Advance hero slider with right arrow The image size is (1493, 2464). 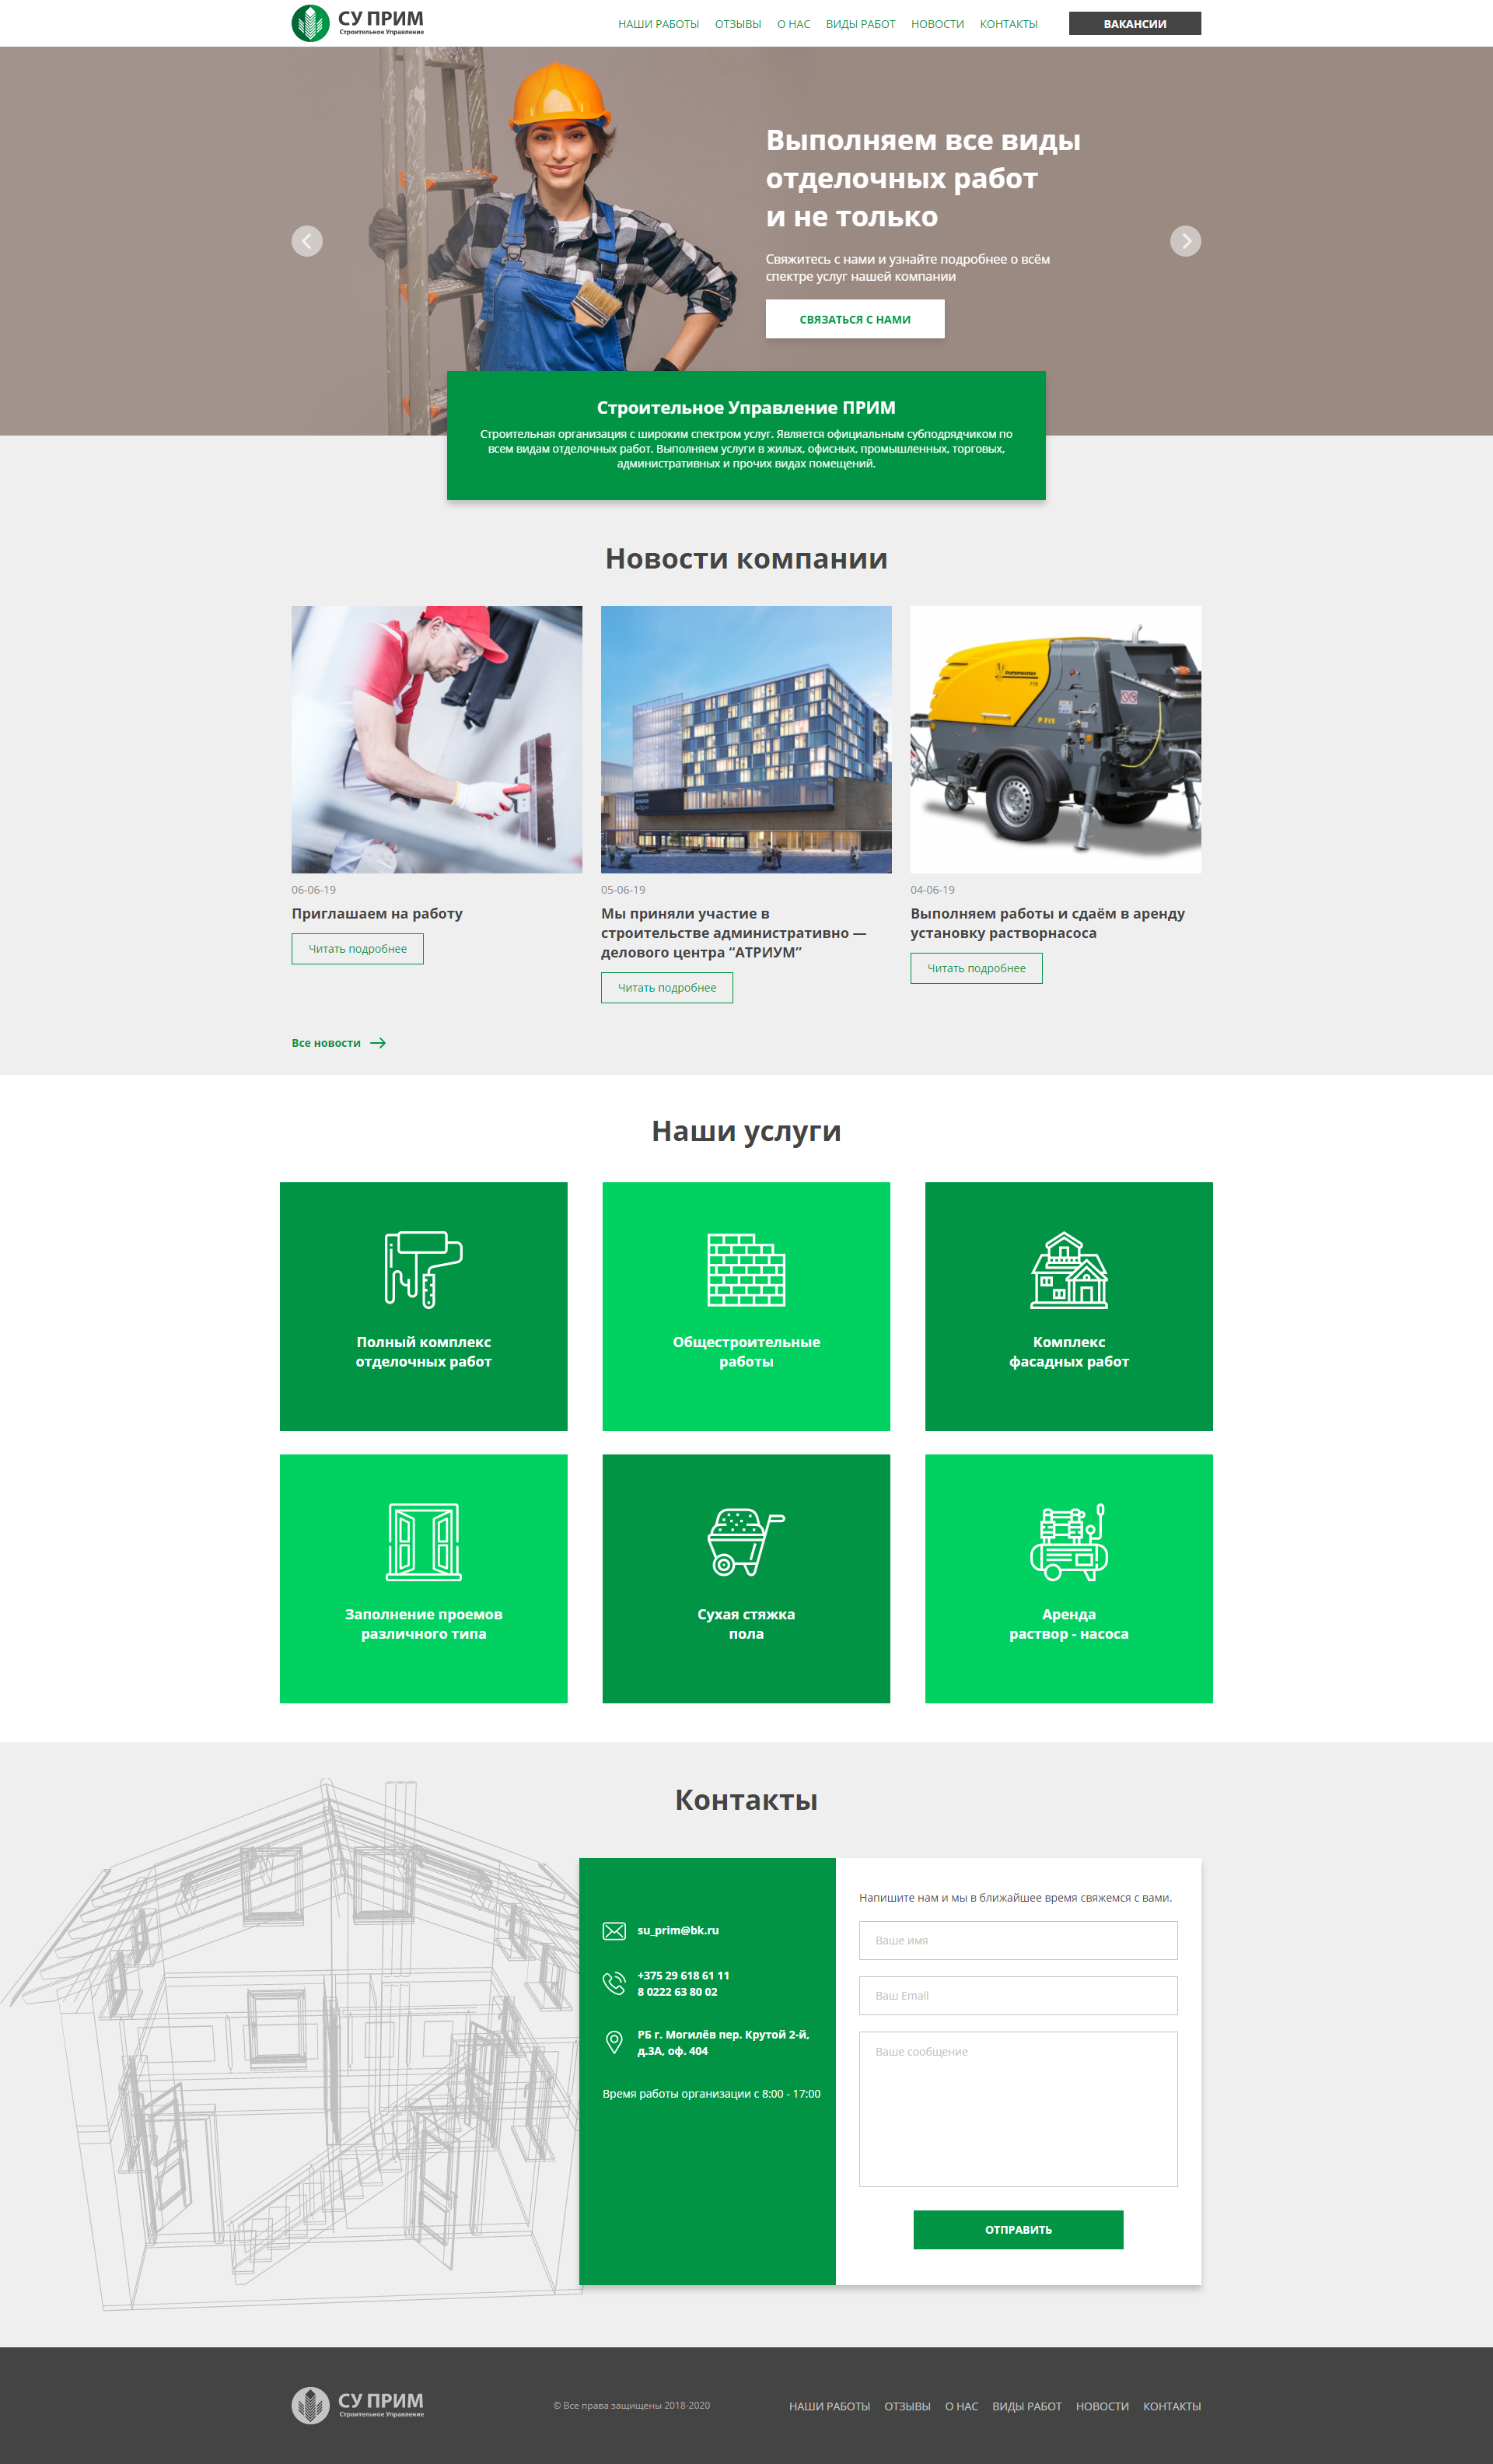point(1185,241)
